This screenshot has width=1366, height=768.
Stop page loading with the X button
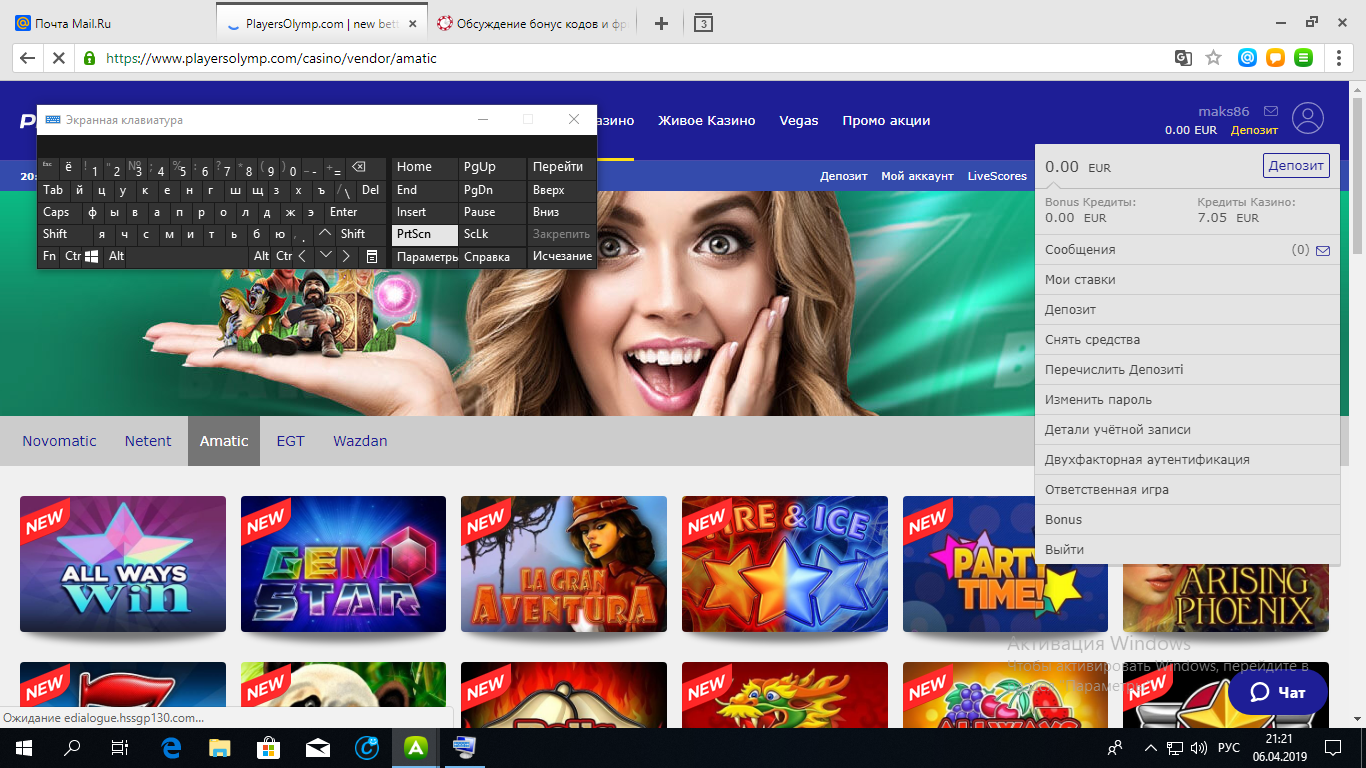58,58
